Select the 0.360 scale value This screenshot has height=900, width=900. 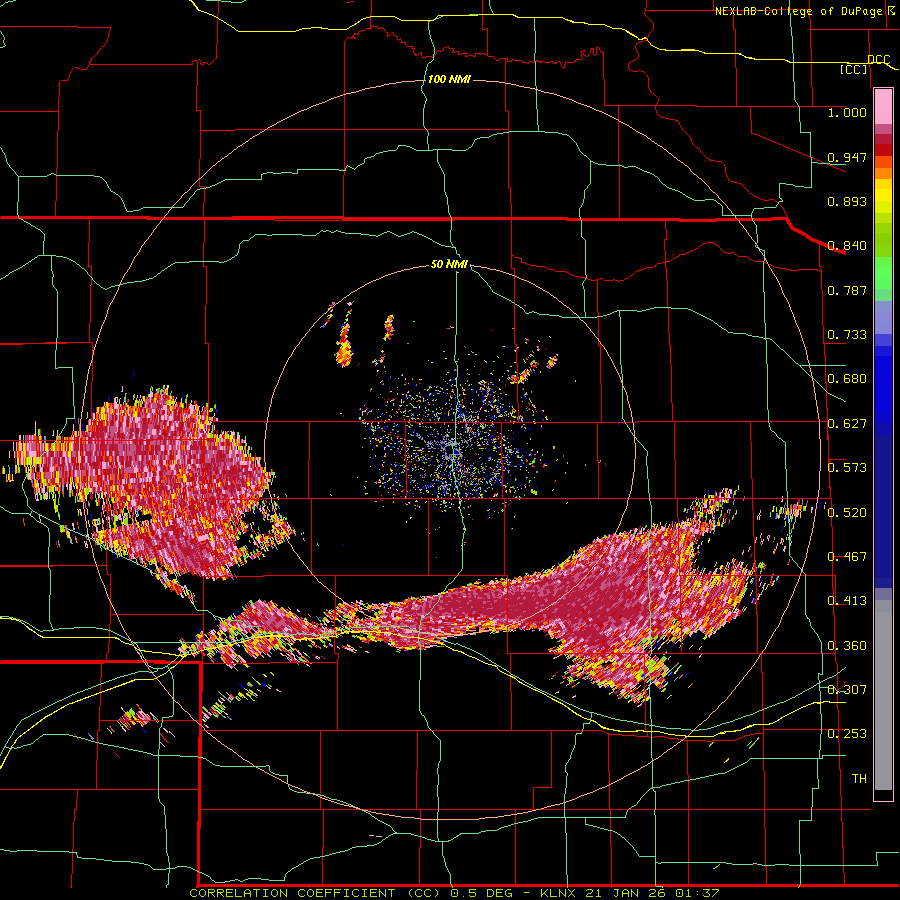[847, 646]
